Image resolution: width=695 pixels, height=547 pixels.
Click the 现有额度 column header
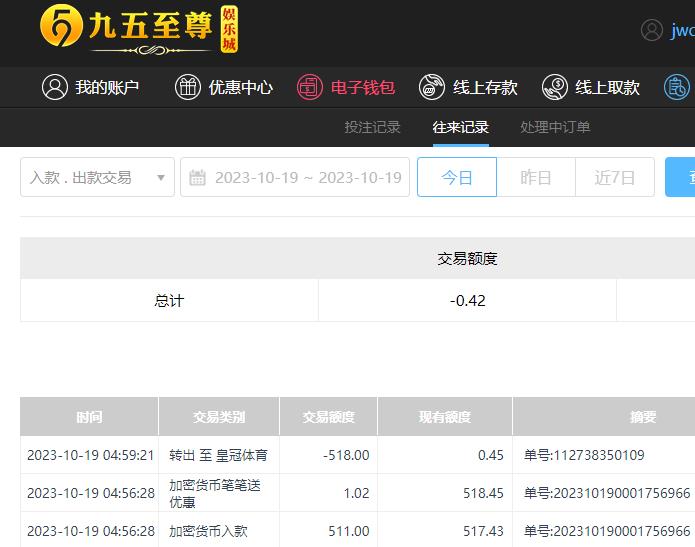coord(445,417)
